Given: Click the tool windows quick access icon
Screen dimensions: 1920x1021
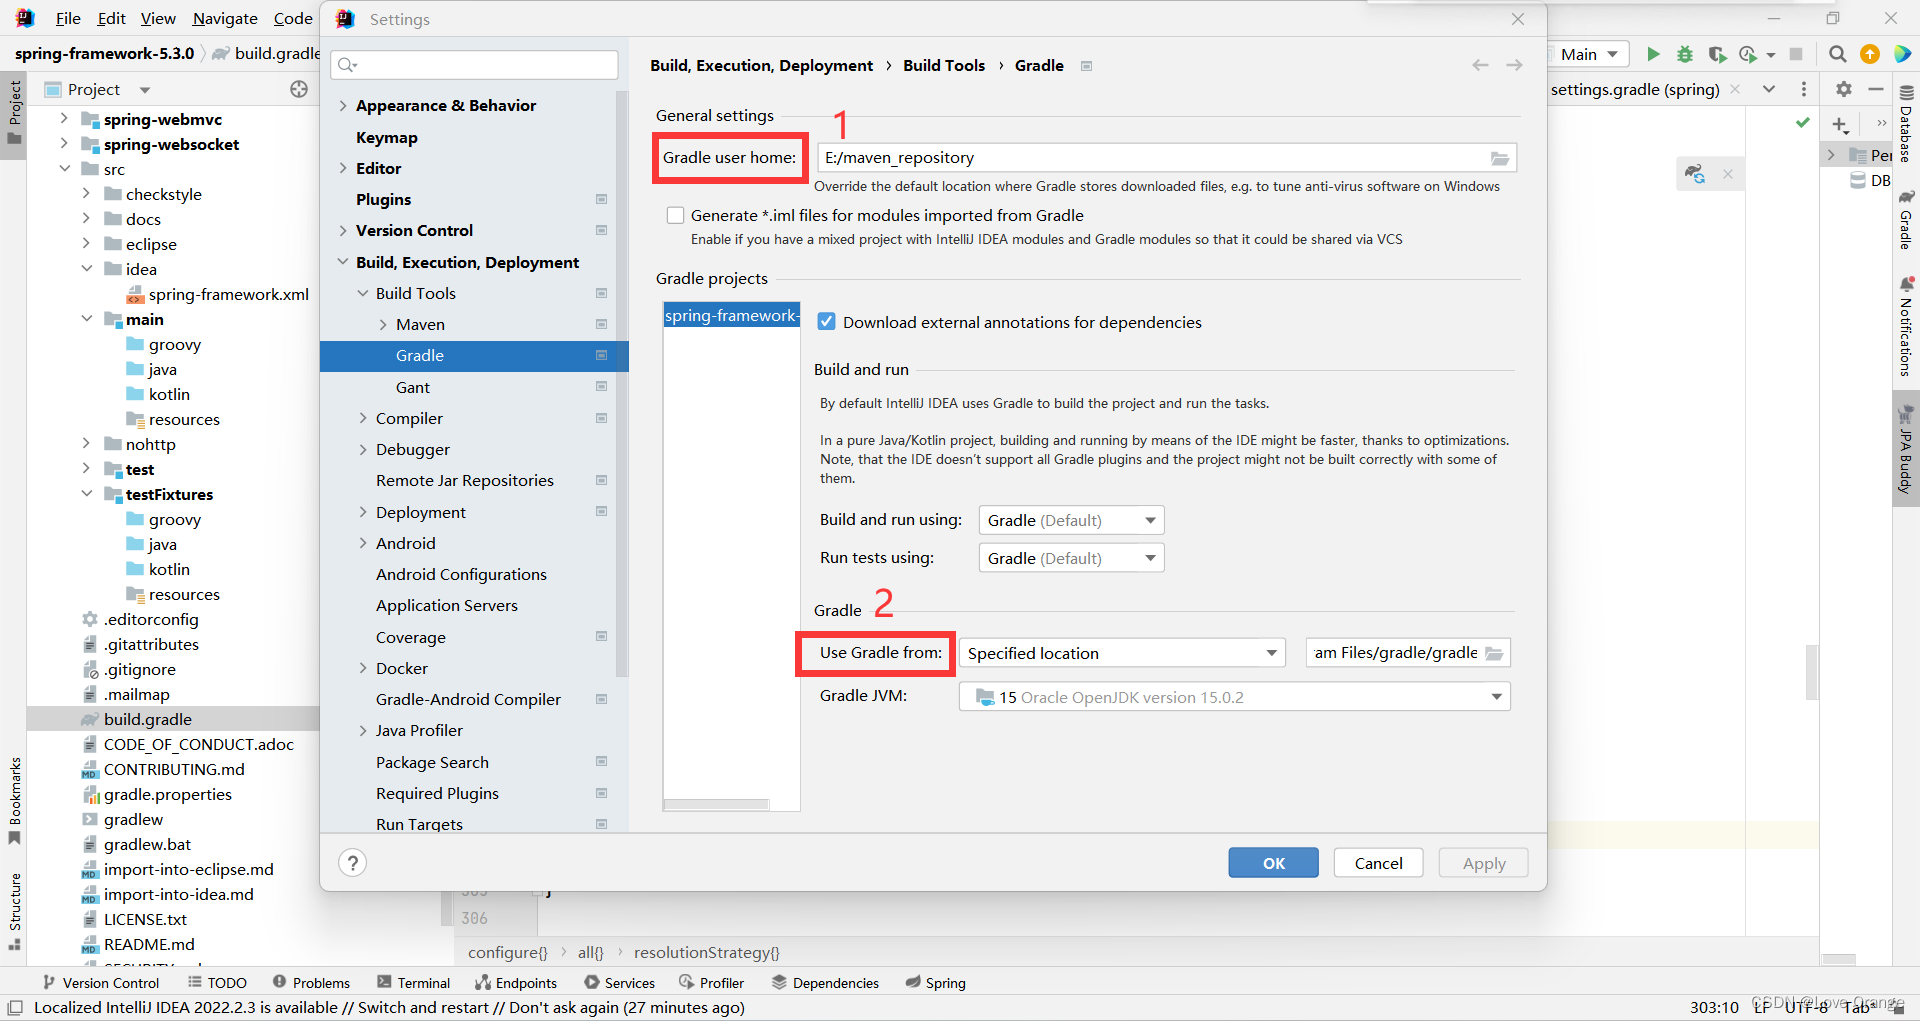Looking at the screenshot, I should [15, 1007].
